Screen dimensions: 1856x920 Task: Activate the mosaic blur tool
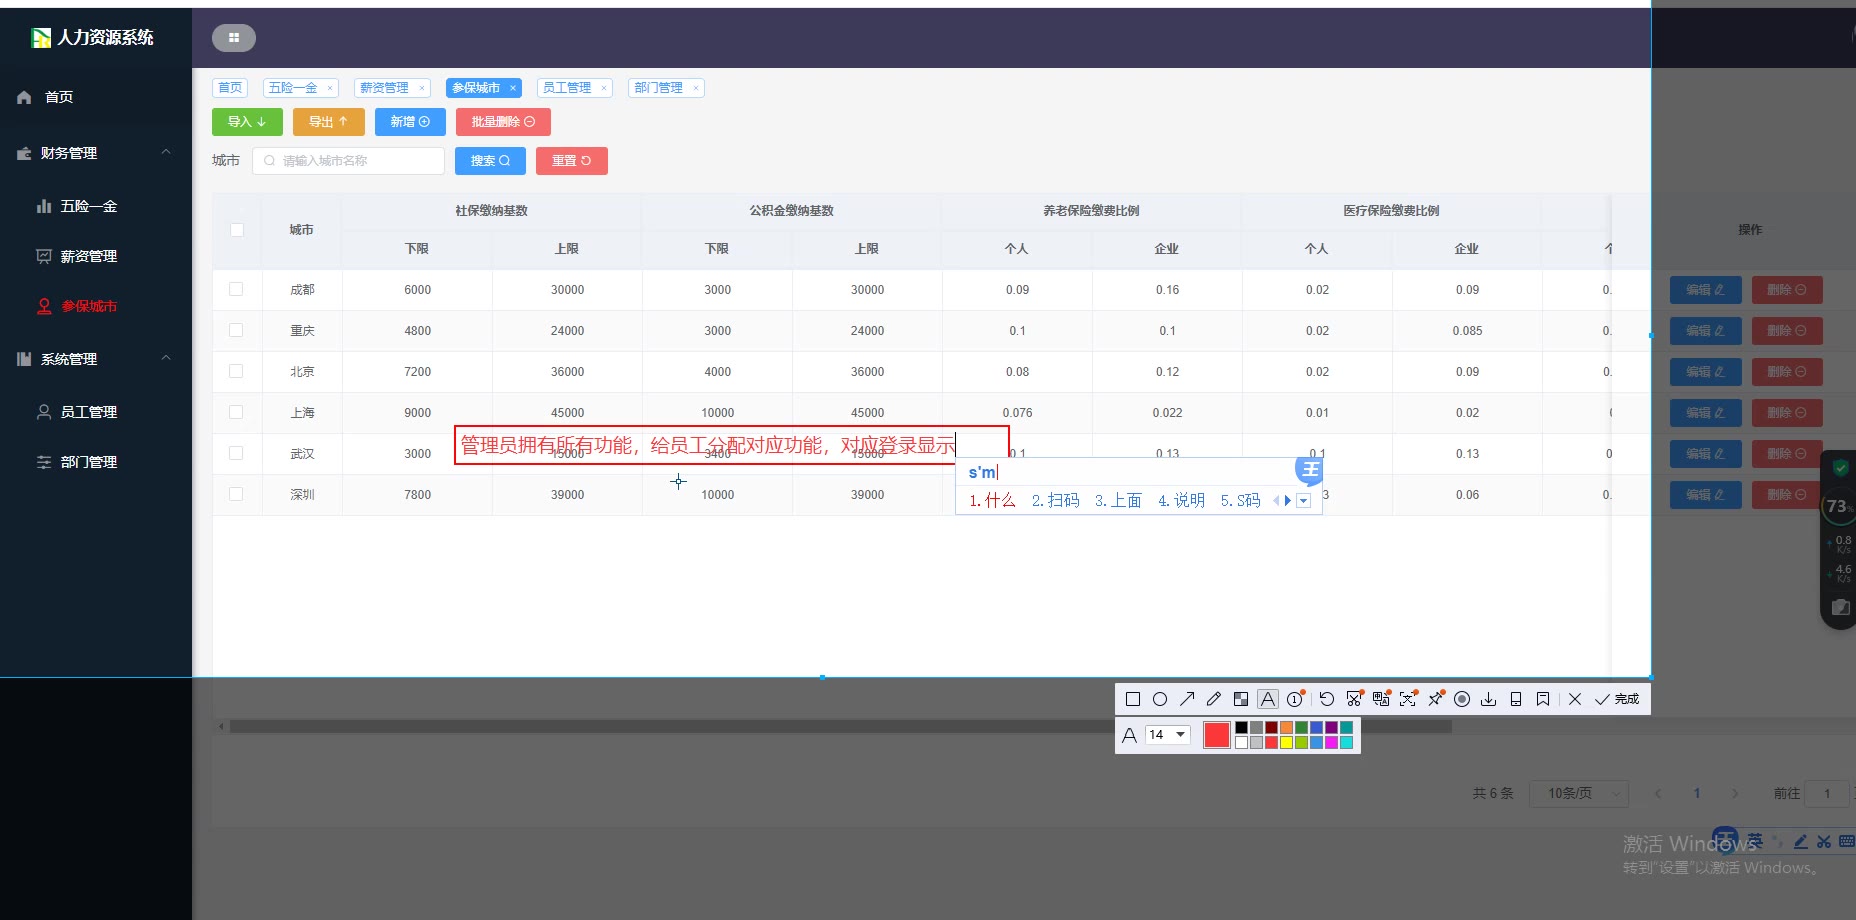click(x=1241, y=699)
